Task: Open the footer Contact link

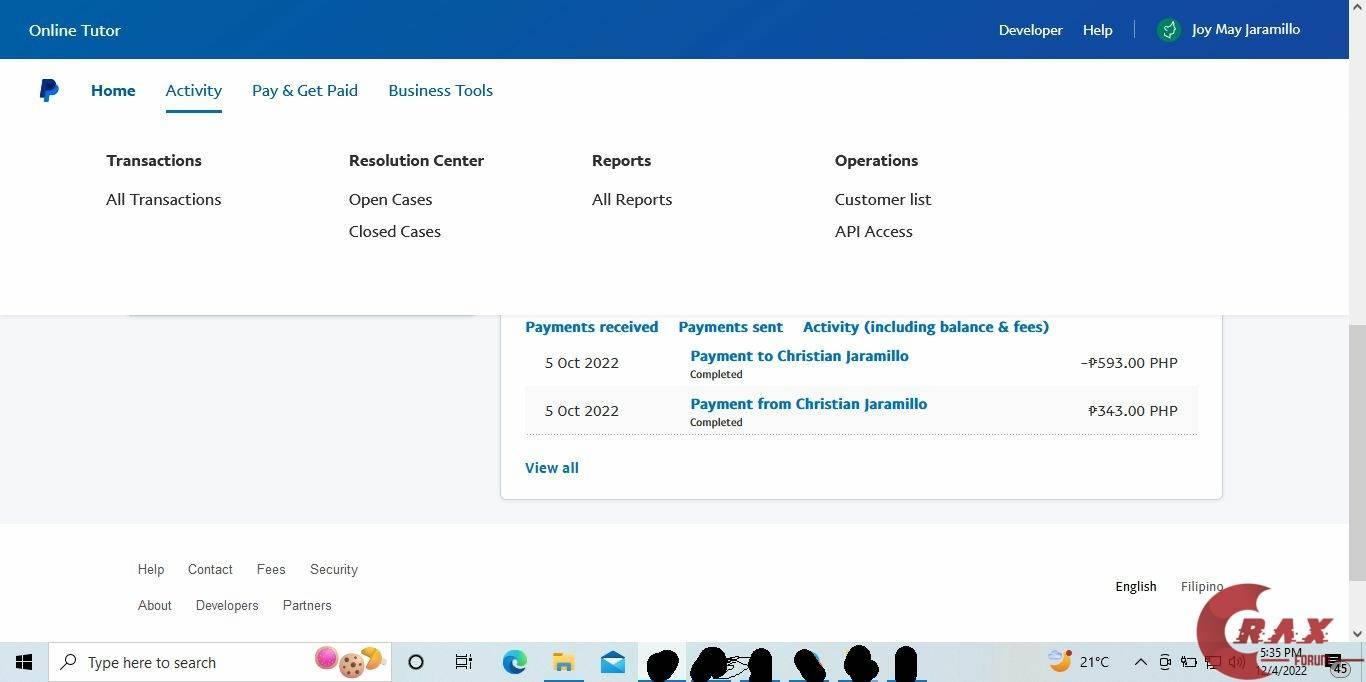Action: [210, 569]
